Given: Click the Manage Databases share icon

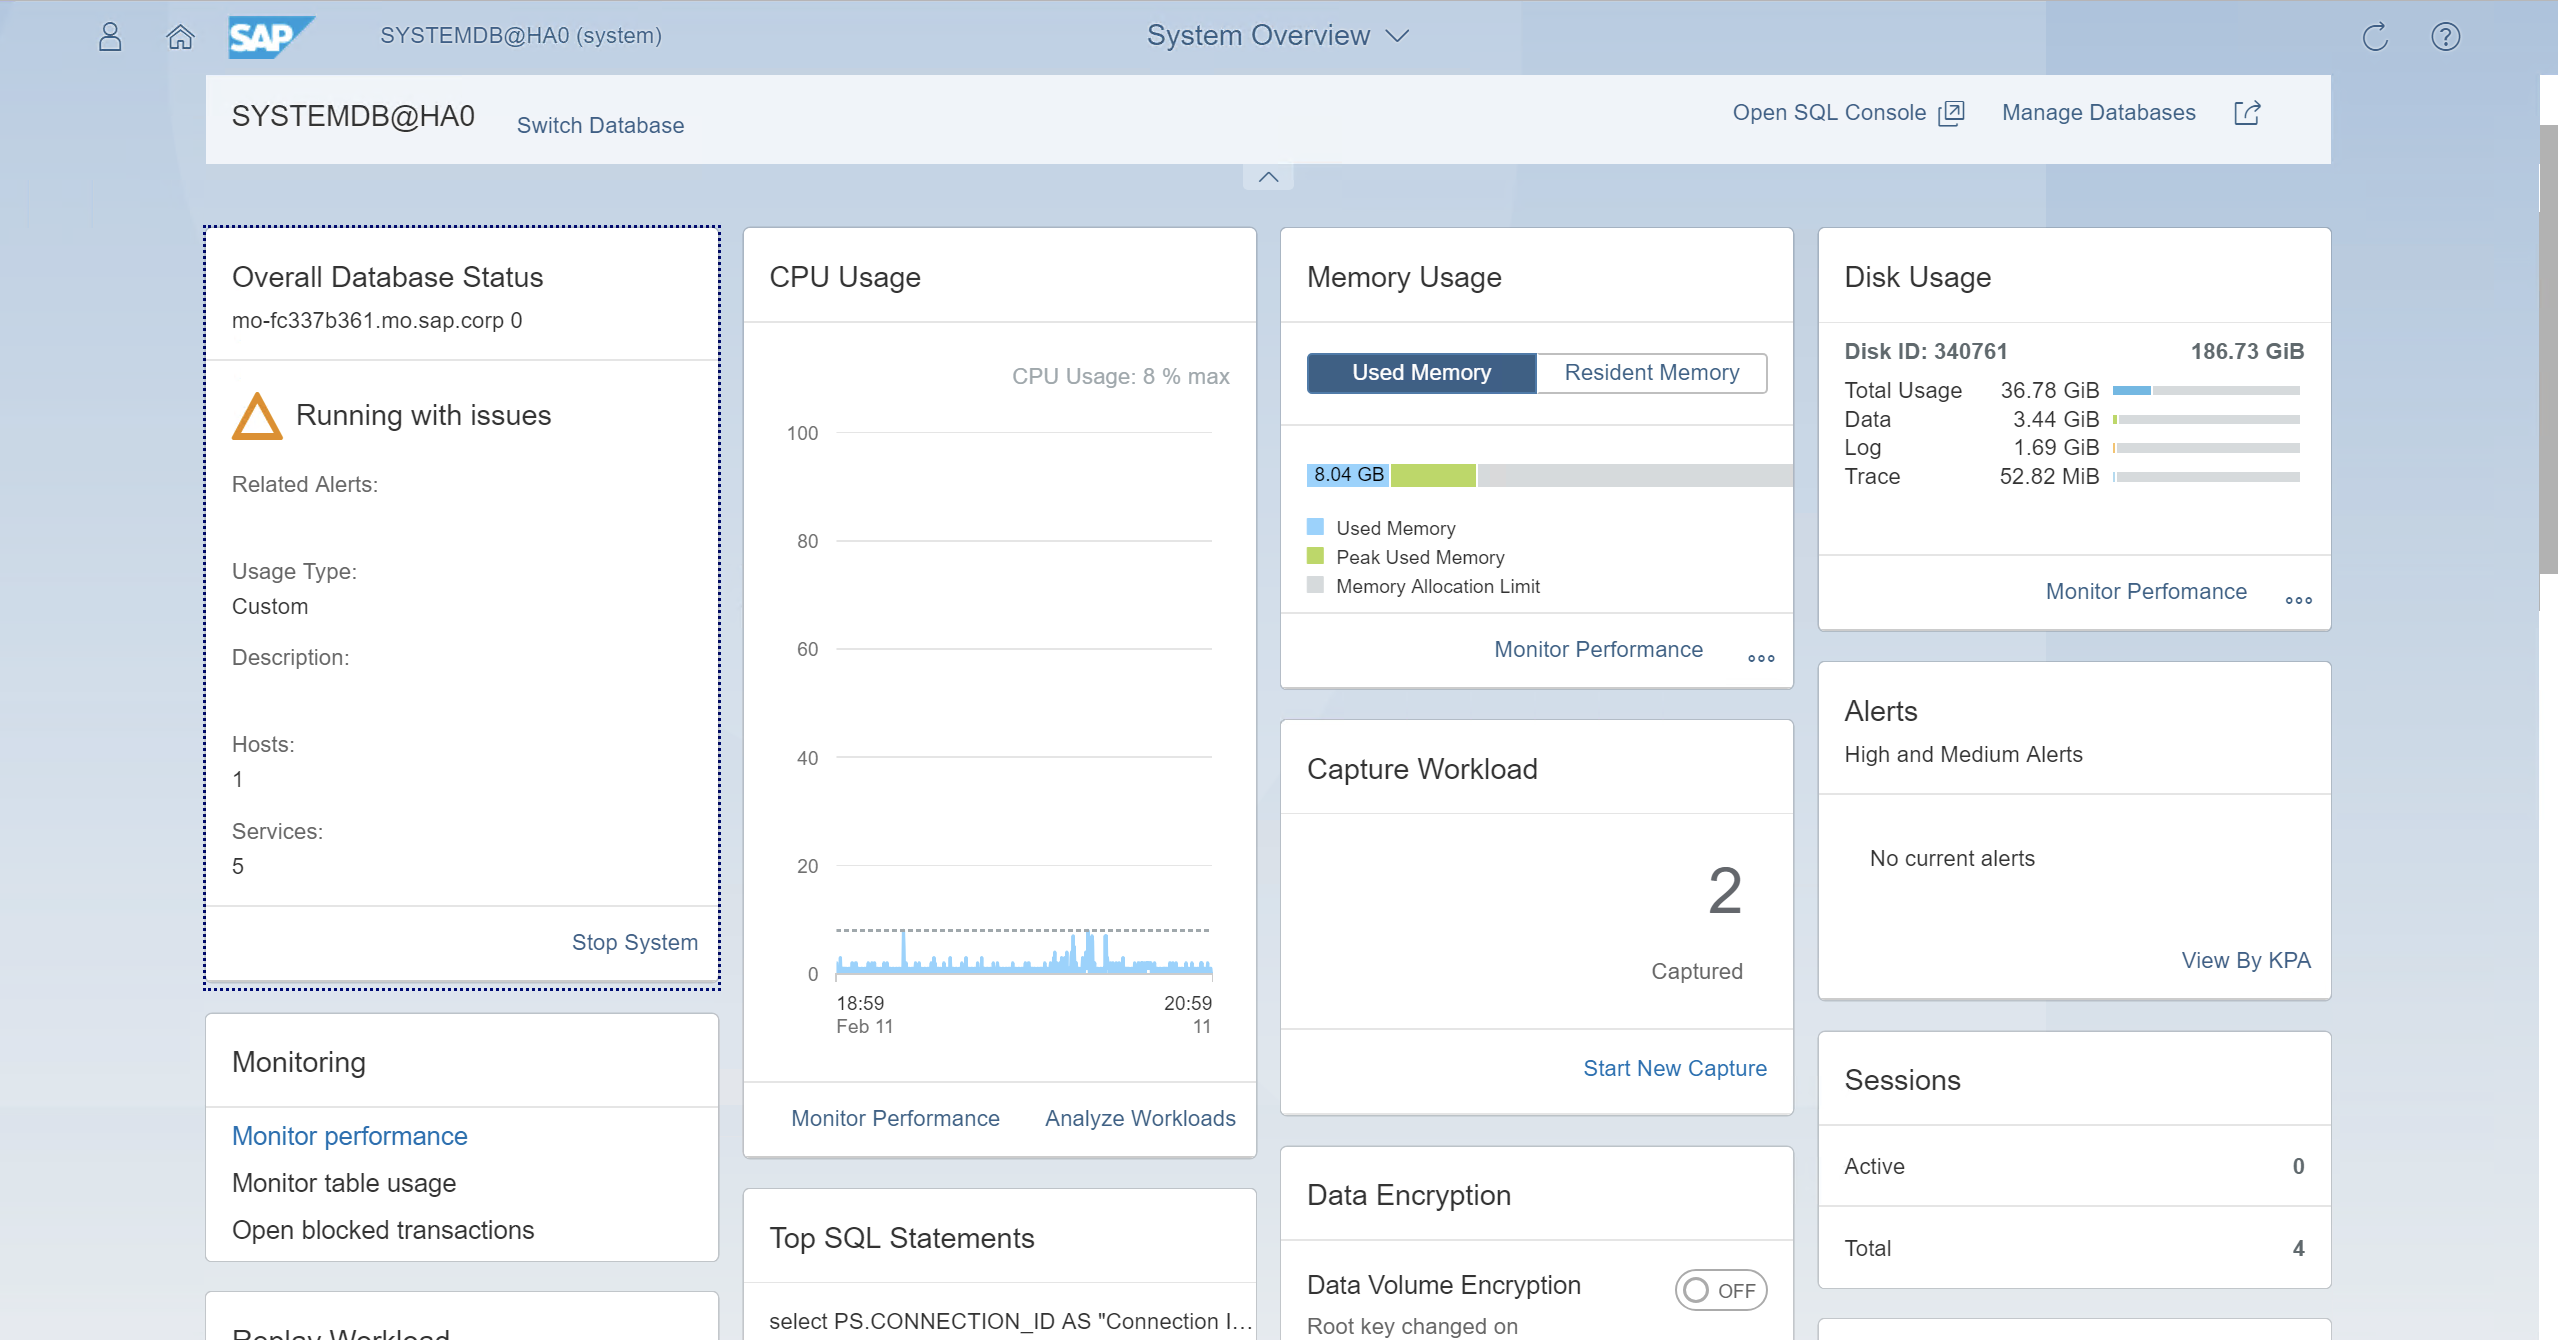Looking at the screenshot, I should point(2247,113).
